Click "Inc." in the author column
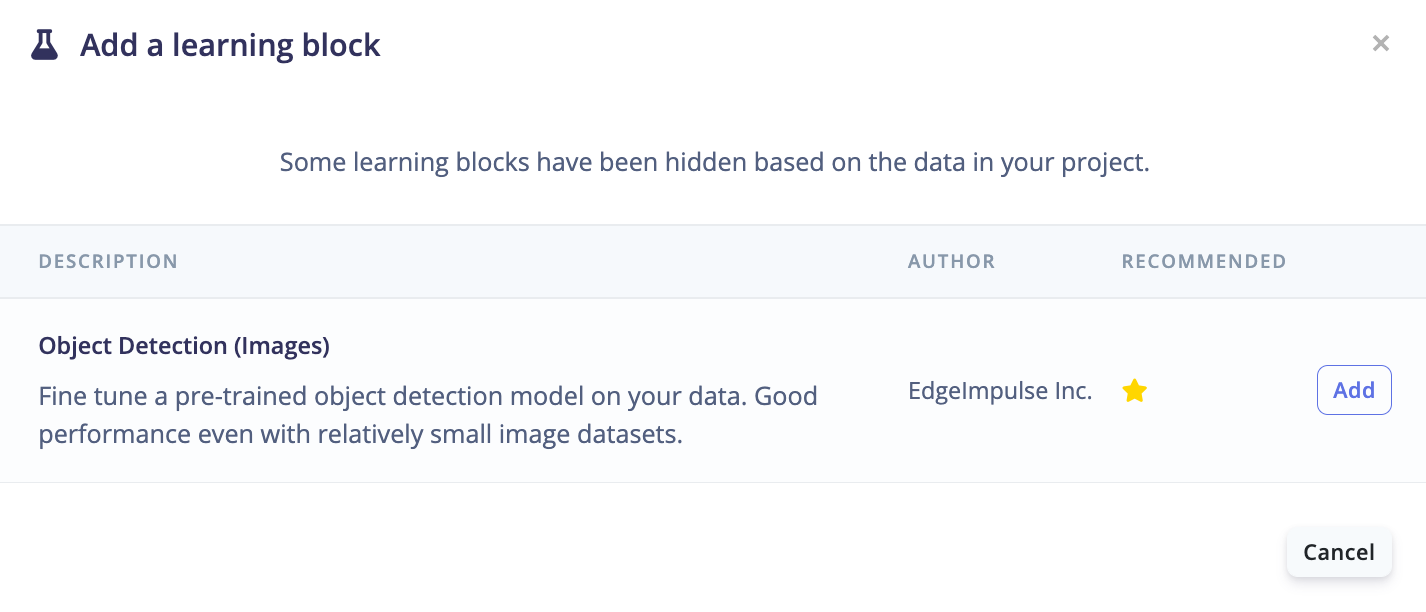Viewport: 1426px width, 612px height. tap(1071, 391)
